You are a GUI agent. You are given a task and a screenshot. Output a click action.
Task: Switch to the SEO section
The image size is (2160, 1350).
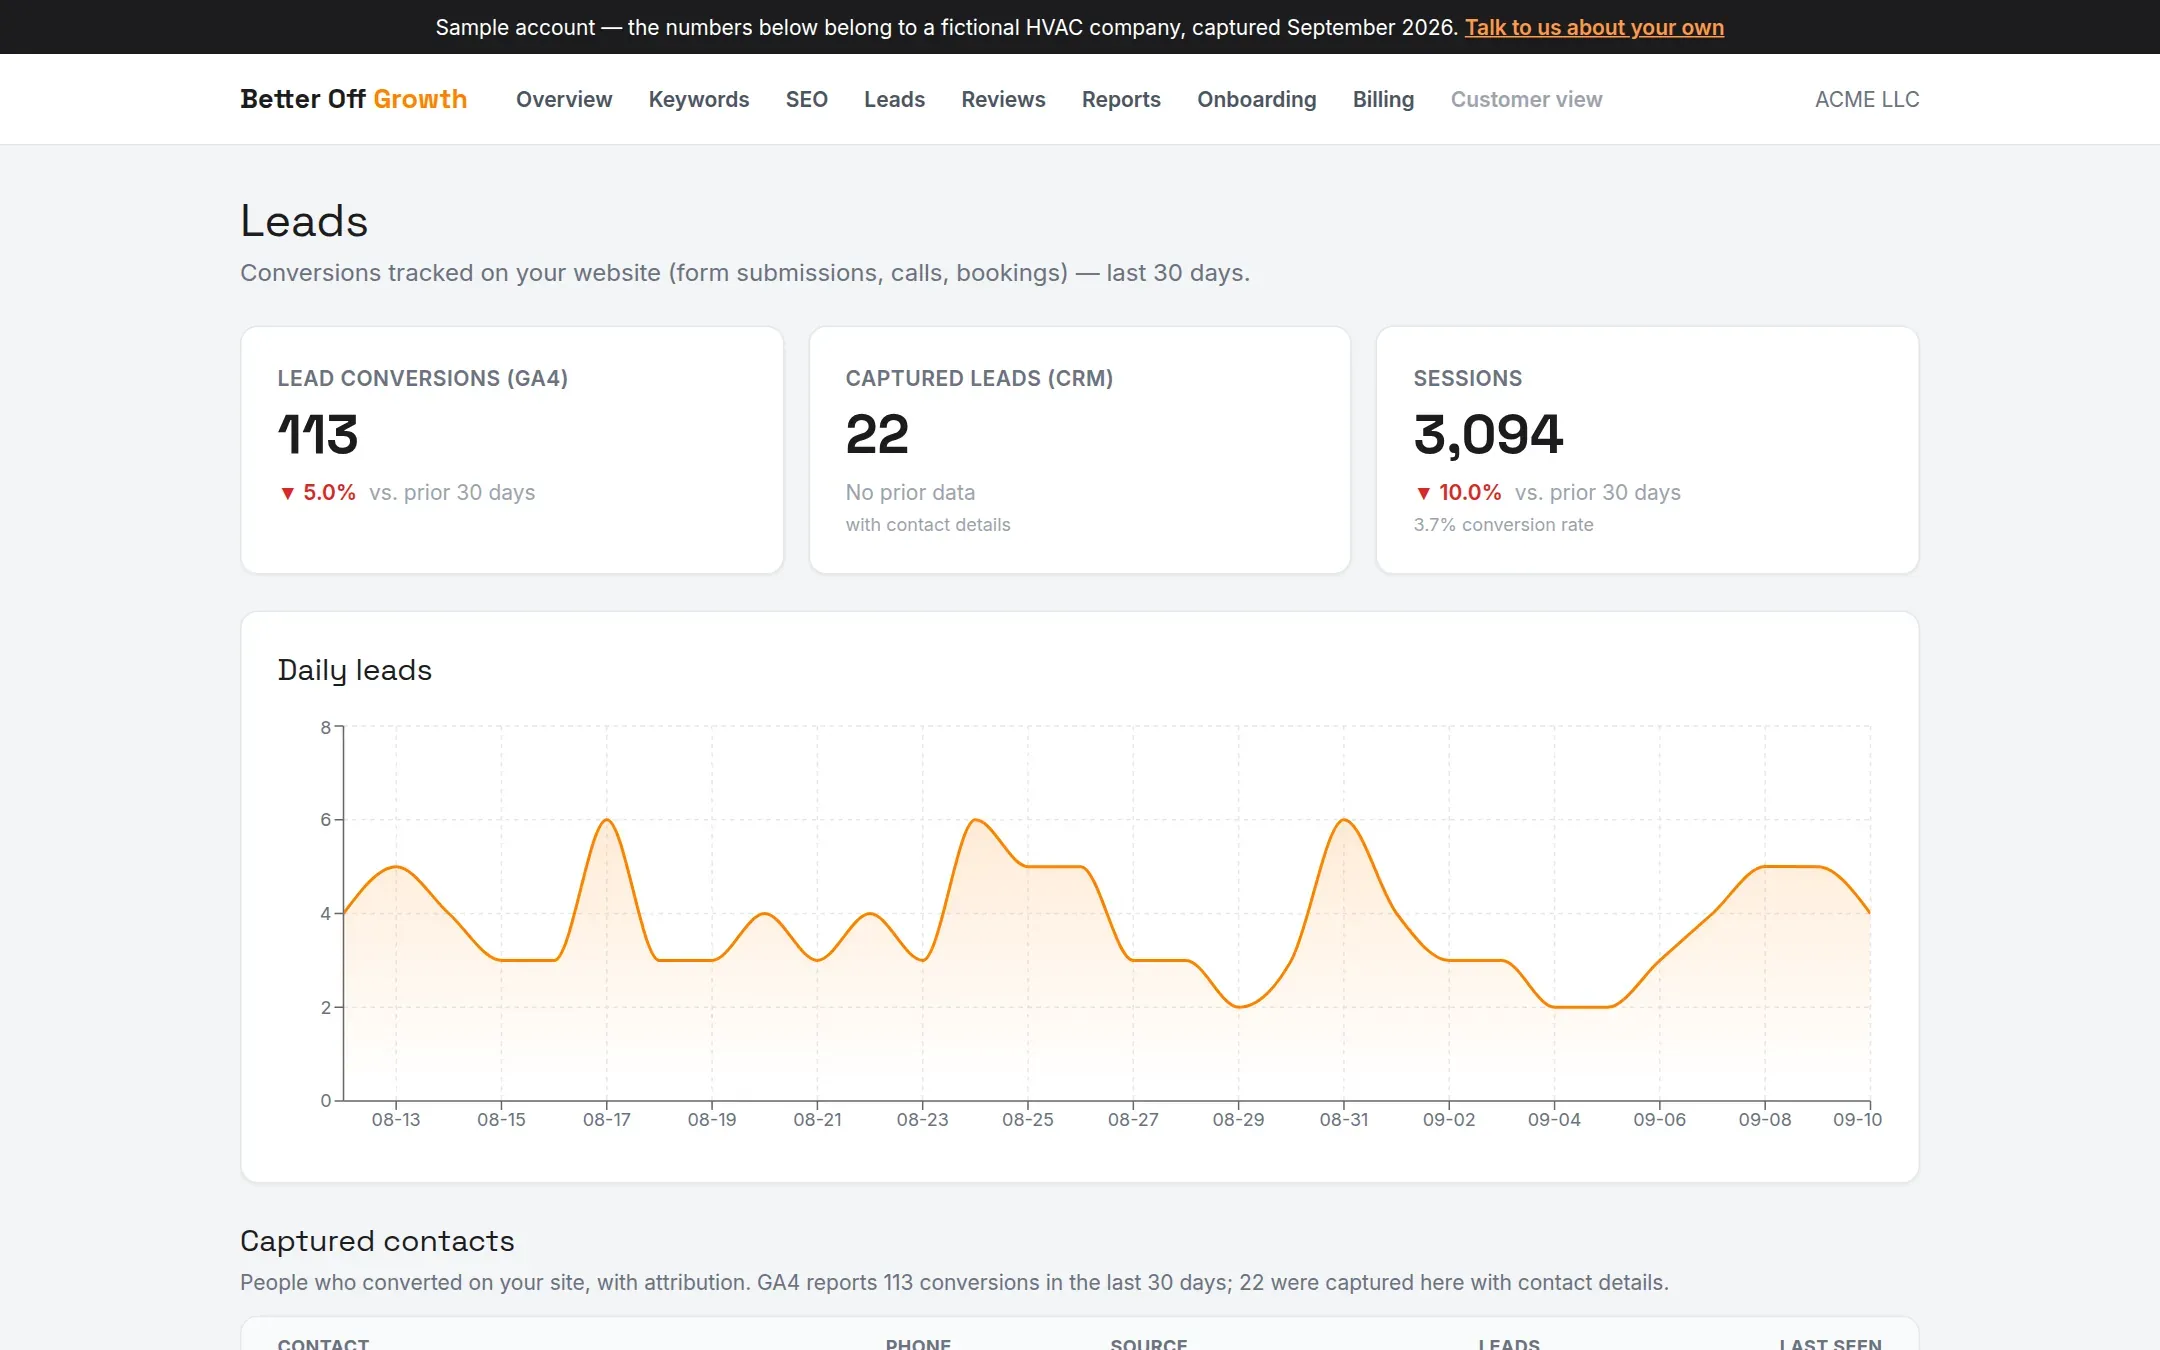807,99
